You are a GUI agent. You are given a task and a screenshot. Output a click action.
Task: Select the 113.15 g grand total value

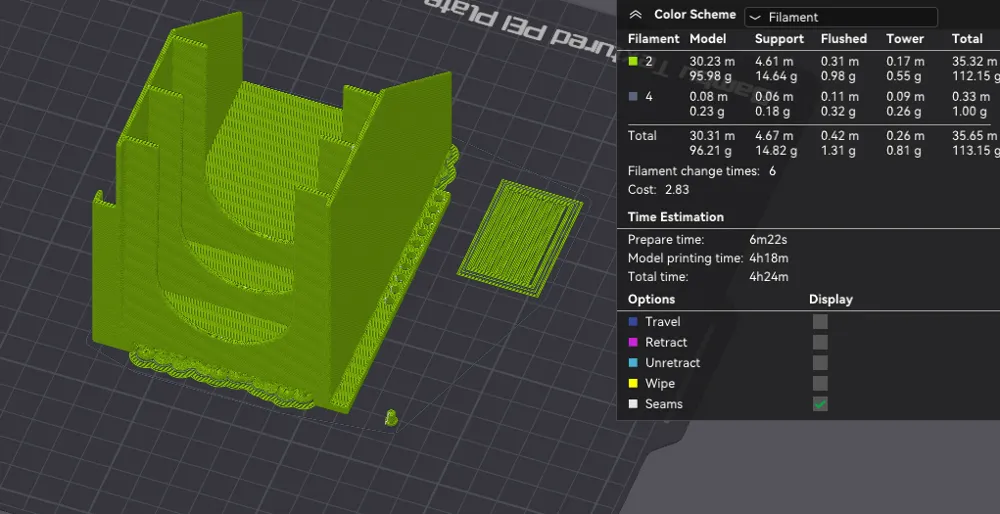[976, 151]
